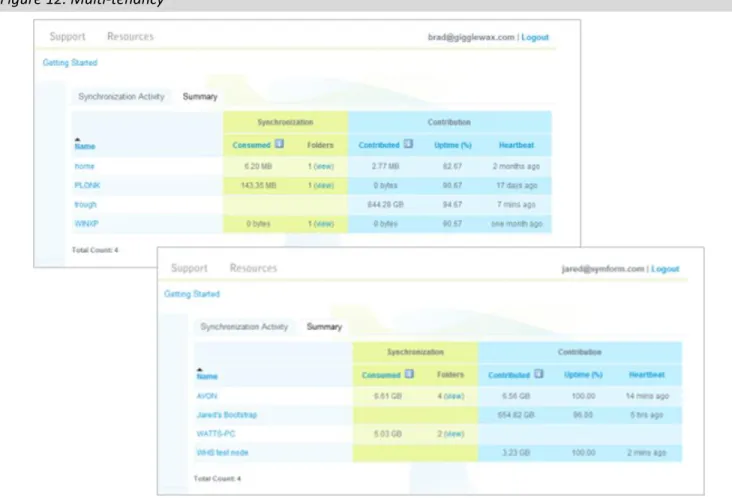Screen dimensions: 732x498
Task: Click '2 months ago' heartbeat for home
Action: click(x=516, y=166)
